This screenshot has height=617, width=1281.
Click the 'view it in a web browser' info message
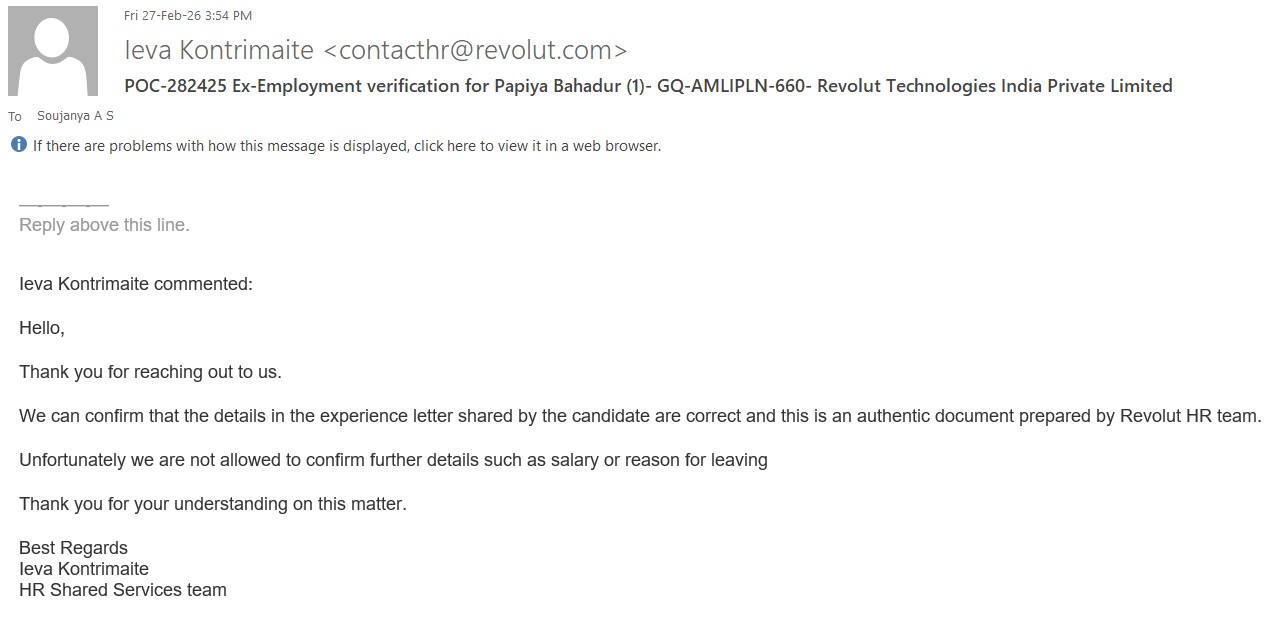[346, 146]
